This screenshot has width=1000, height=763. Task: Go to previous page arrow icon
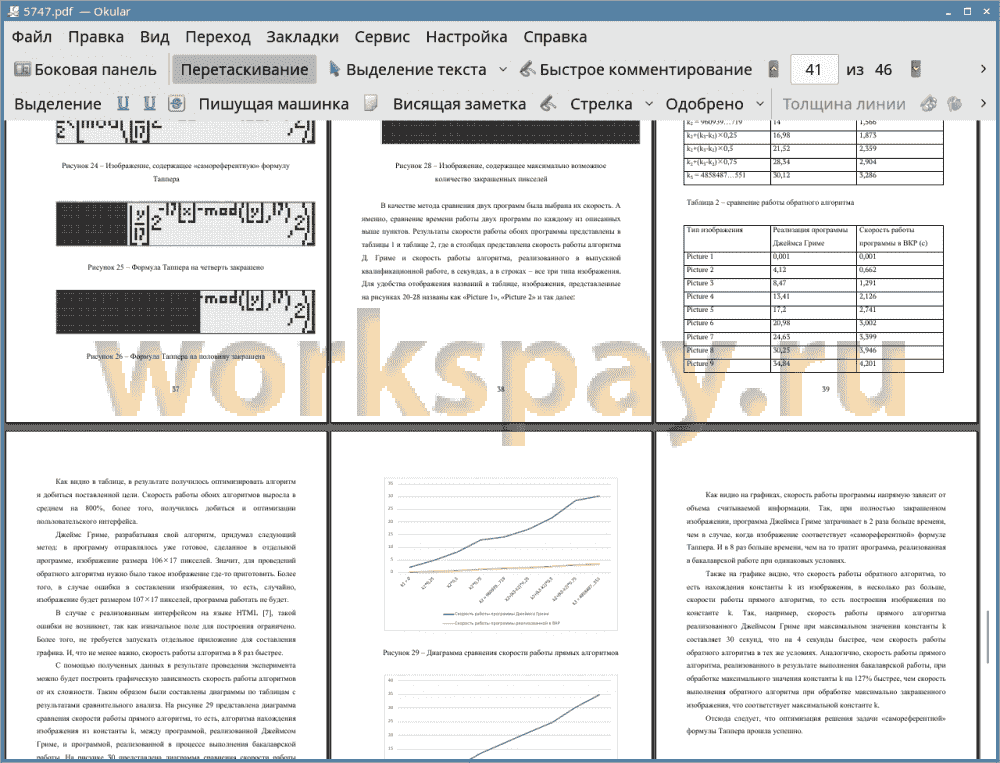click(774, 69)
